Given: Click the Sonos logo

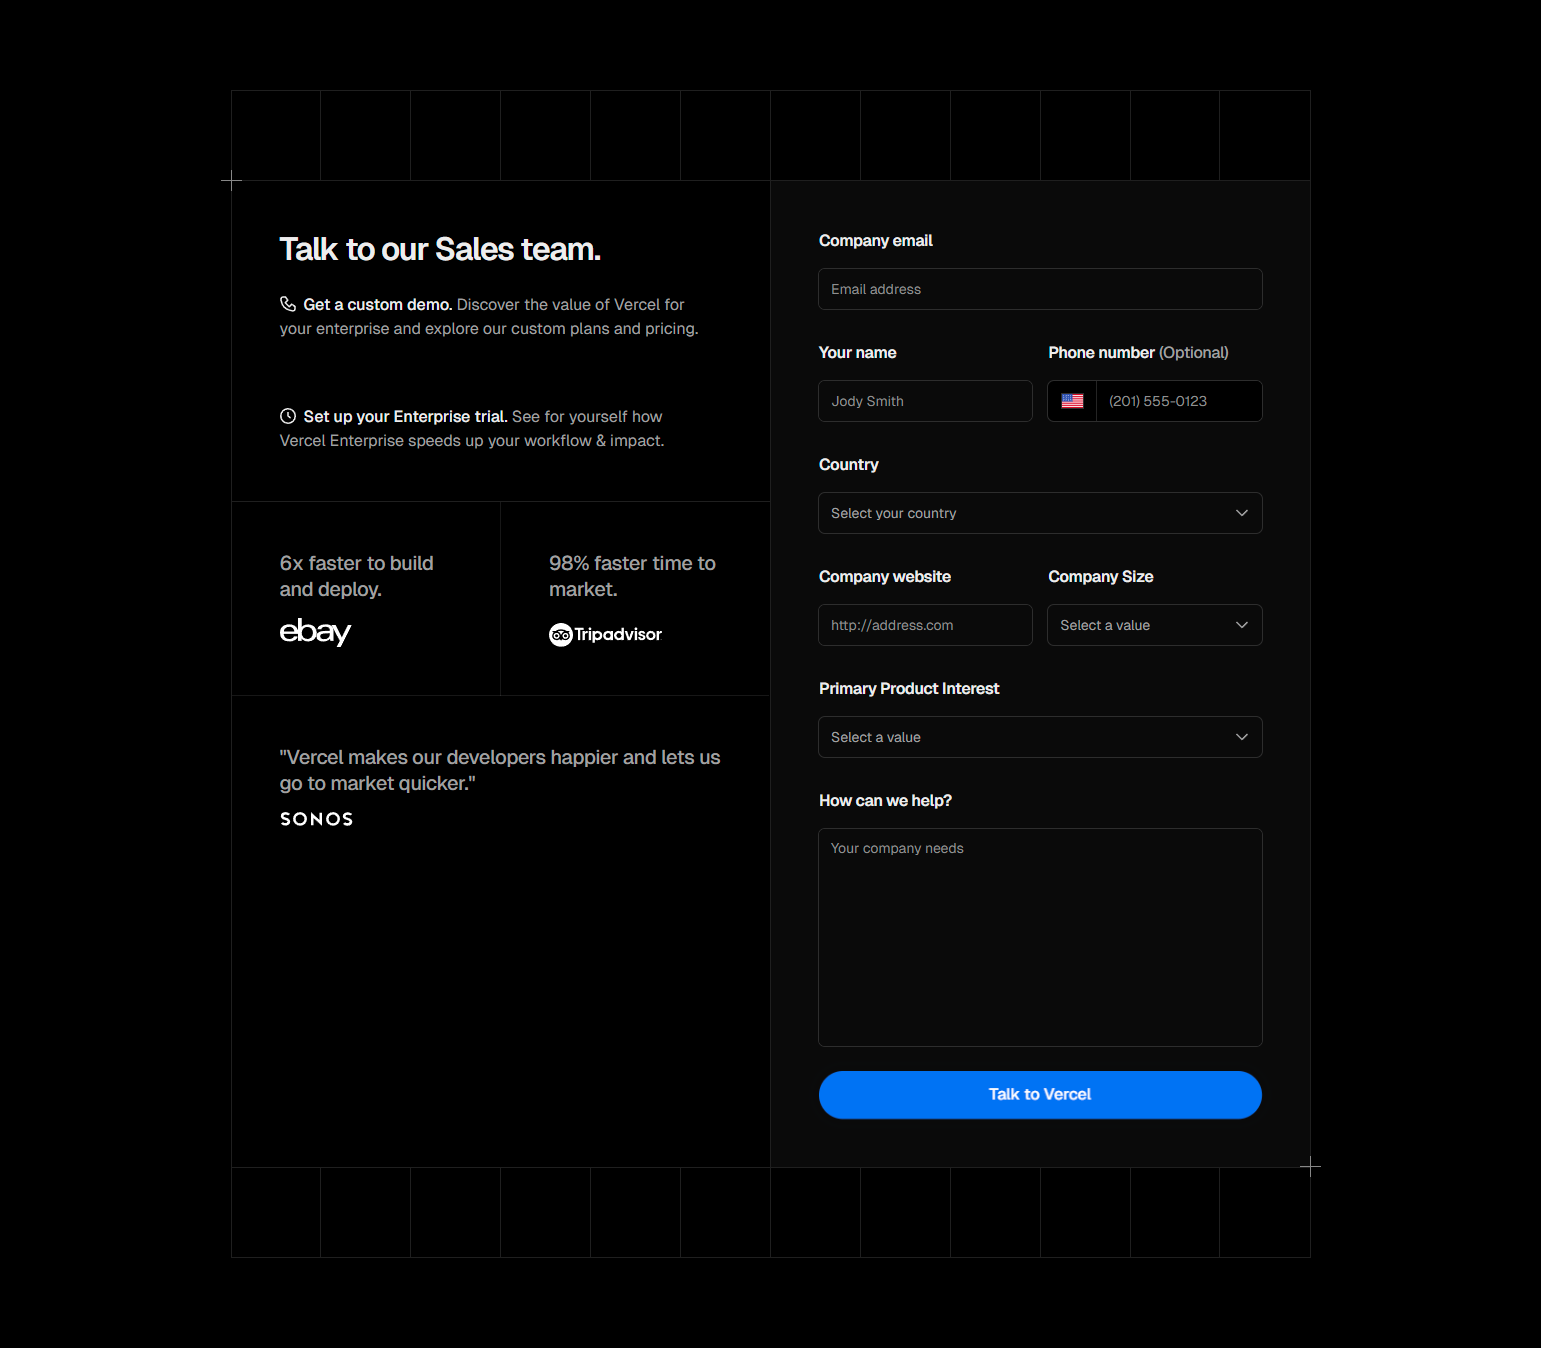Looking at the screenshot, I should pos(316,819).
